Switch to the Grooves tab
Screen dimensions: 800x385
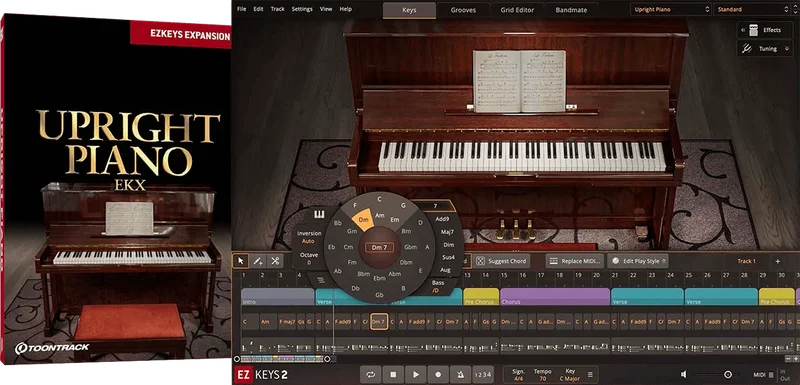pyautogui.click(x=463, y=10)
